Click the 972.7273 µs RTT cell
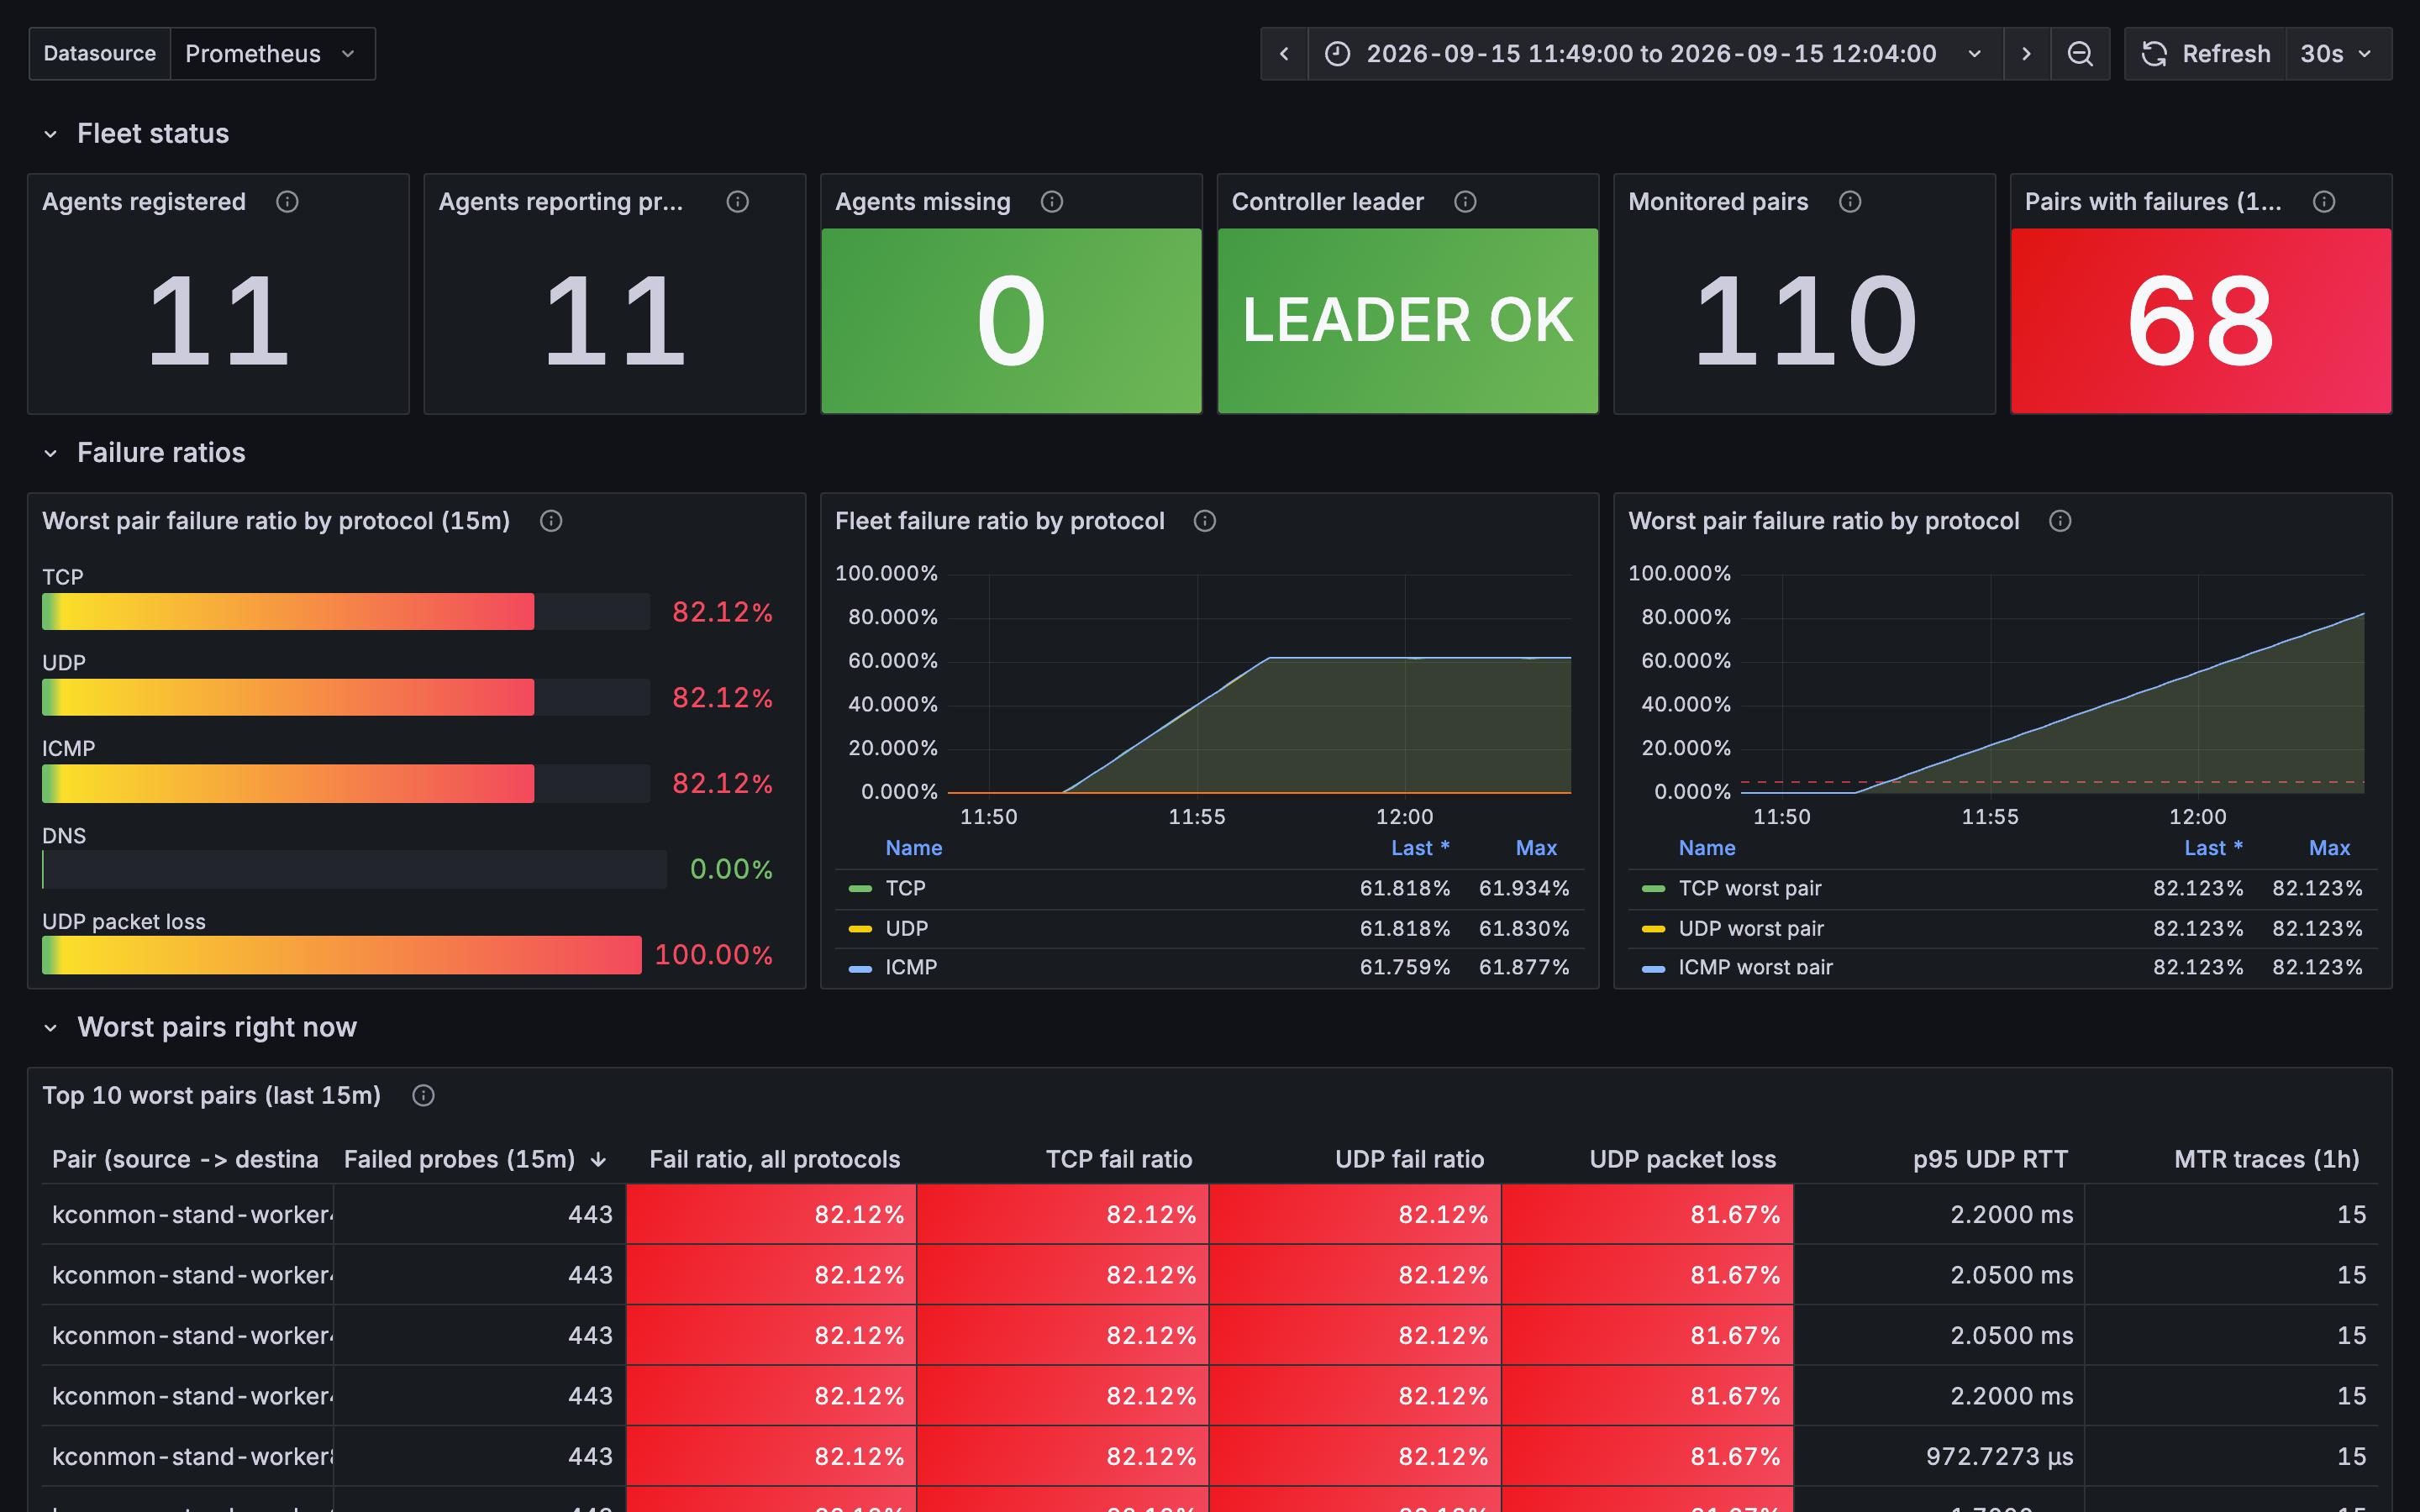 click(x=1939, y=1457)
